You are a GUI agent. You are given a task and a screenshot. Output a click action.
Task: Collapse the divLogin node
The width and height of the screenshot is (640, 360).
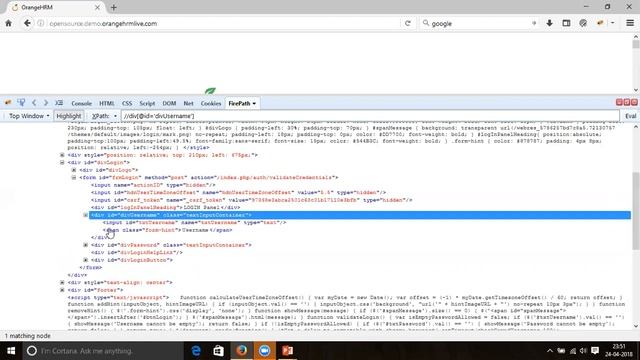click(62, 162)
